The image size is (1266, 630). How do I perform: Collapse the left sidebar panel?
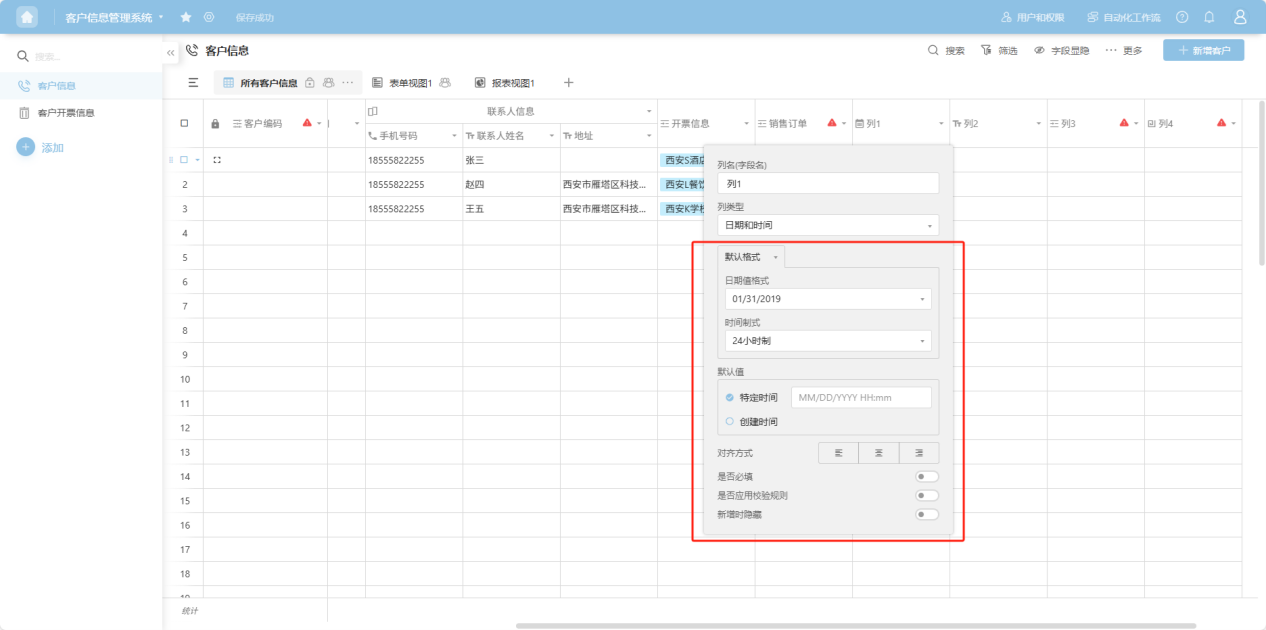click(x=171, y=52)
